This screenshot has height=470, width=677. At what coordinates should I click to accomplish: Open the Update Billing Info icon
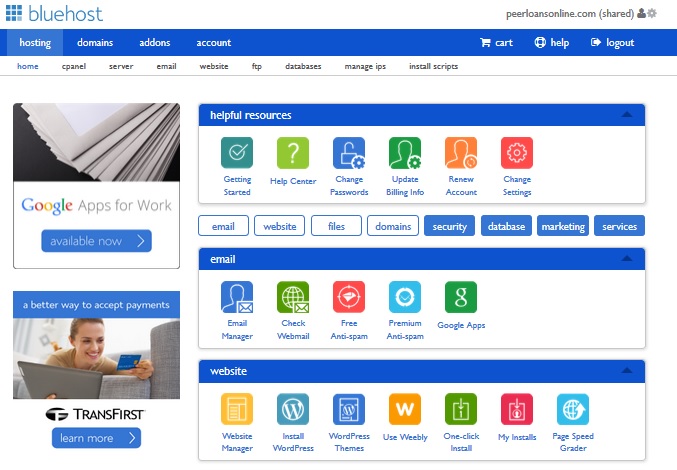coord(405,152)
